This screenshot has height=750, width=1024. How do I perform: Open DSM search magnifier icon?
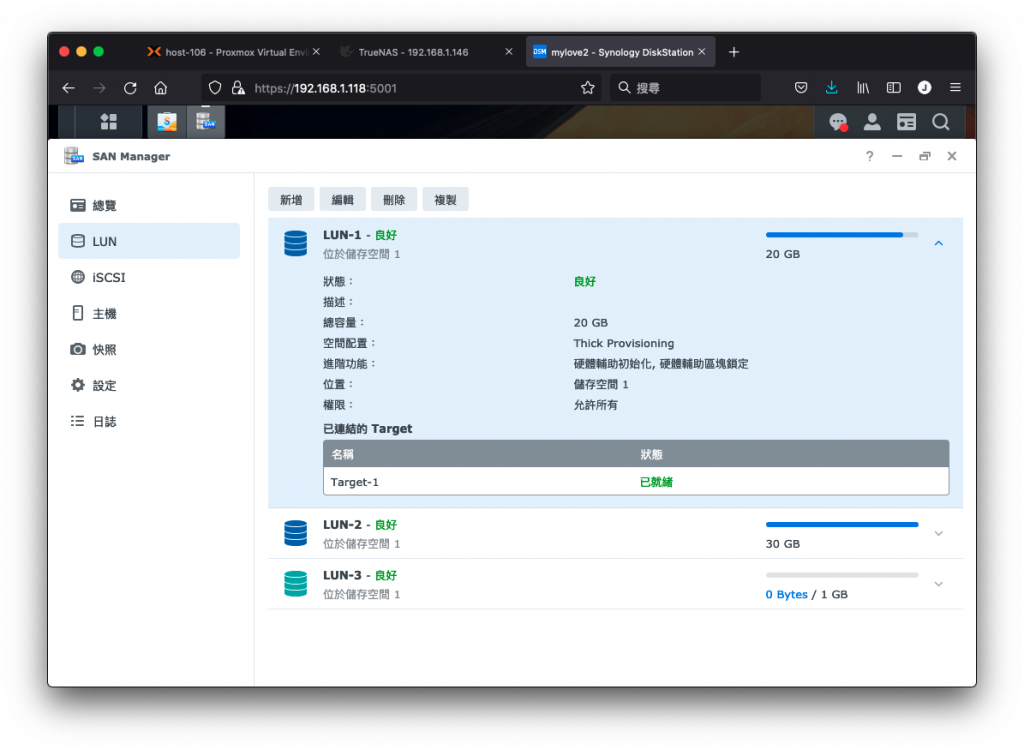pyautogui.click(x=940, y=122)
